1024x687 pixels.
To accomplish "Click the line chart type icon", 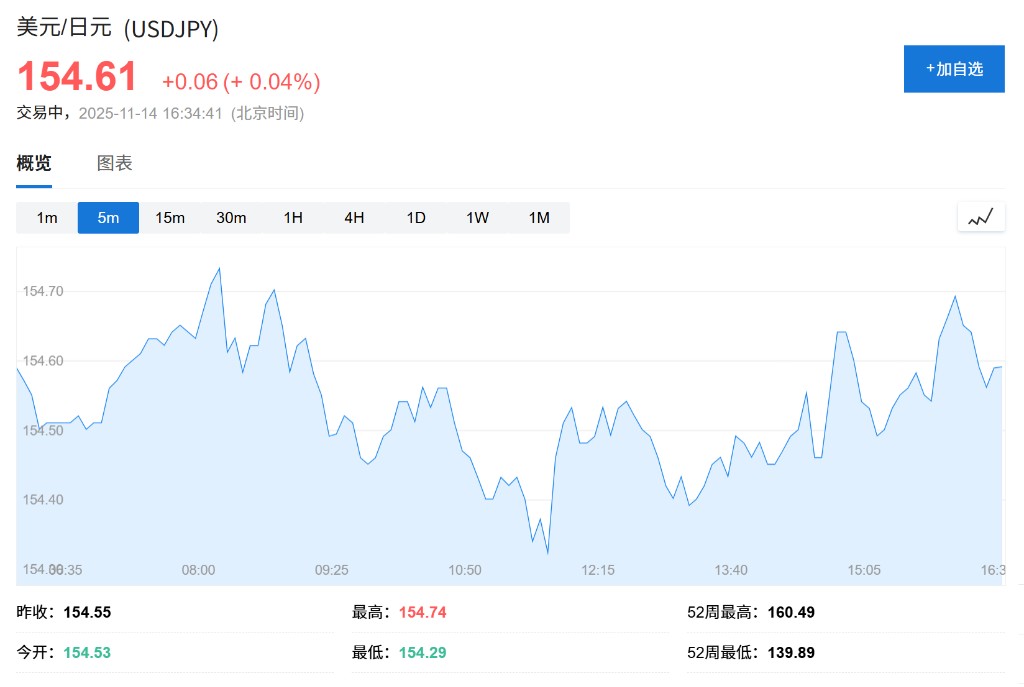I will [981, 217].
